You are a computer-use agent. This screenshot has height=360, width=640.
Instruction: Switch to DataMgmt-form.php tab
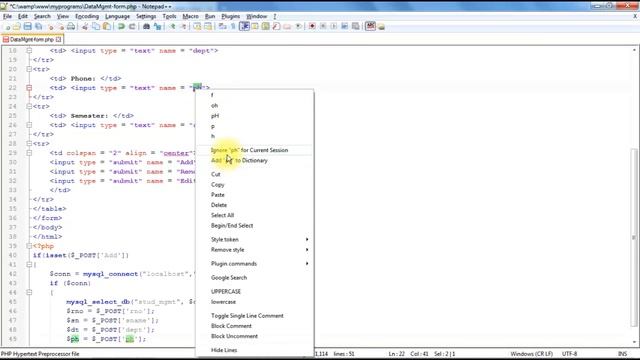click(31, 40)
